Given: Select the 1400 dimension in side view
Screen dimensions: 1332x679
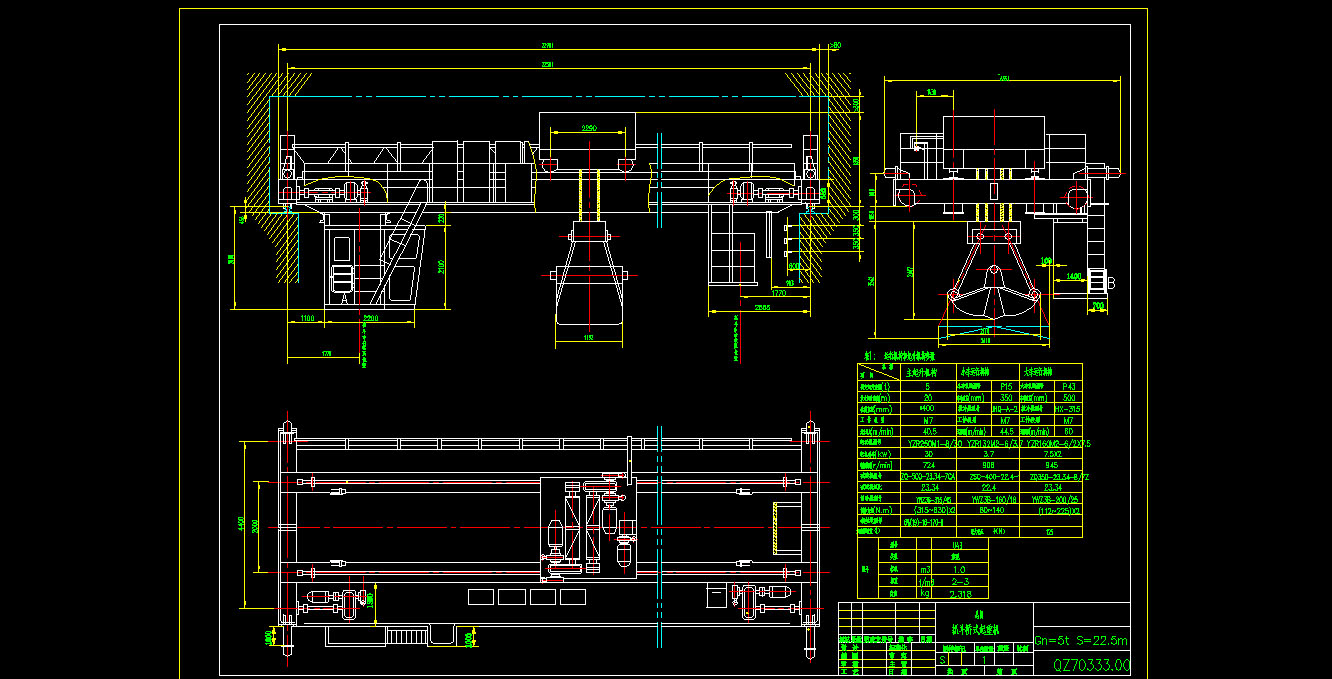Looking at the screenshot, I should pyautogui.click(x=1073, y=276).
